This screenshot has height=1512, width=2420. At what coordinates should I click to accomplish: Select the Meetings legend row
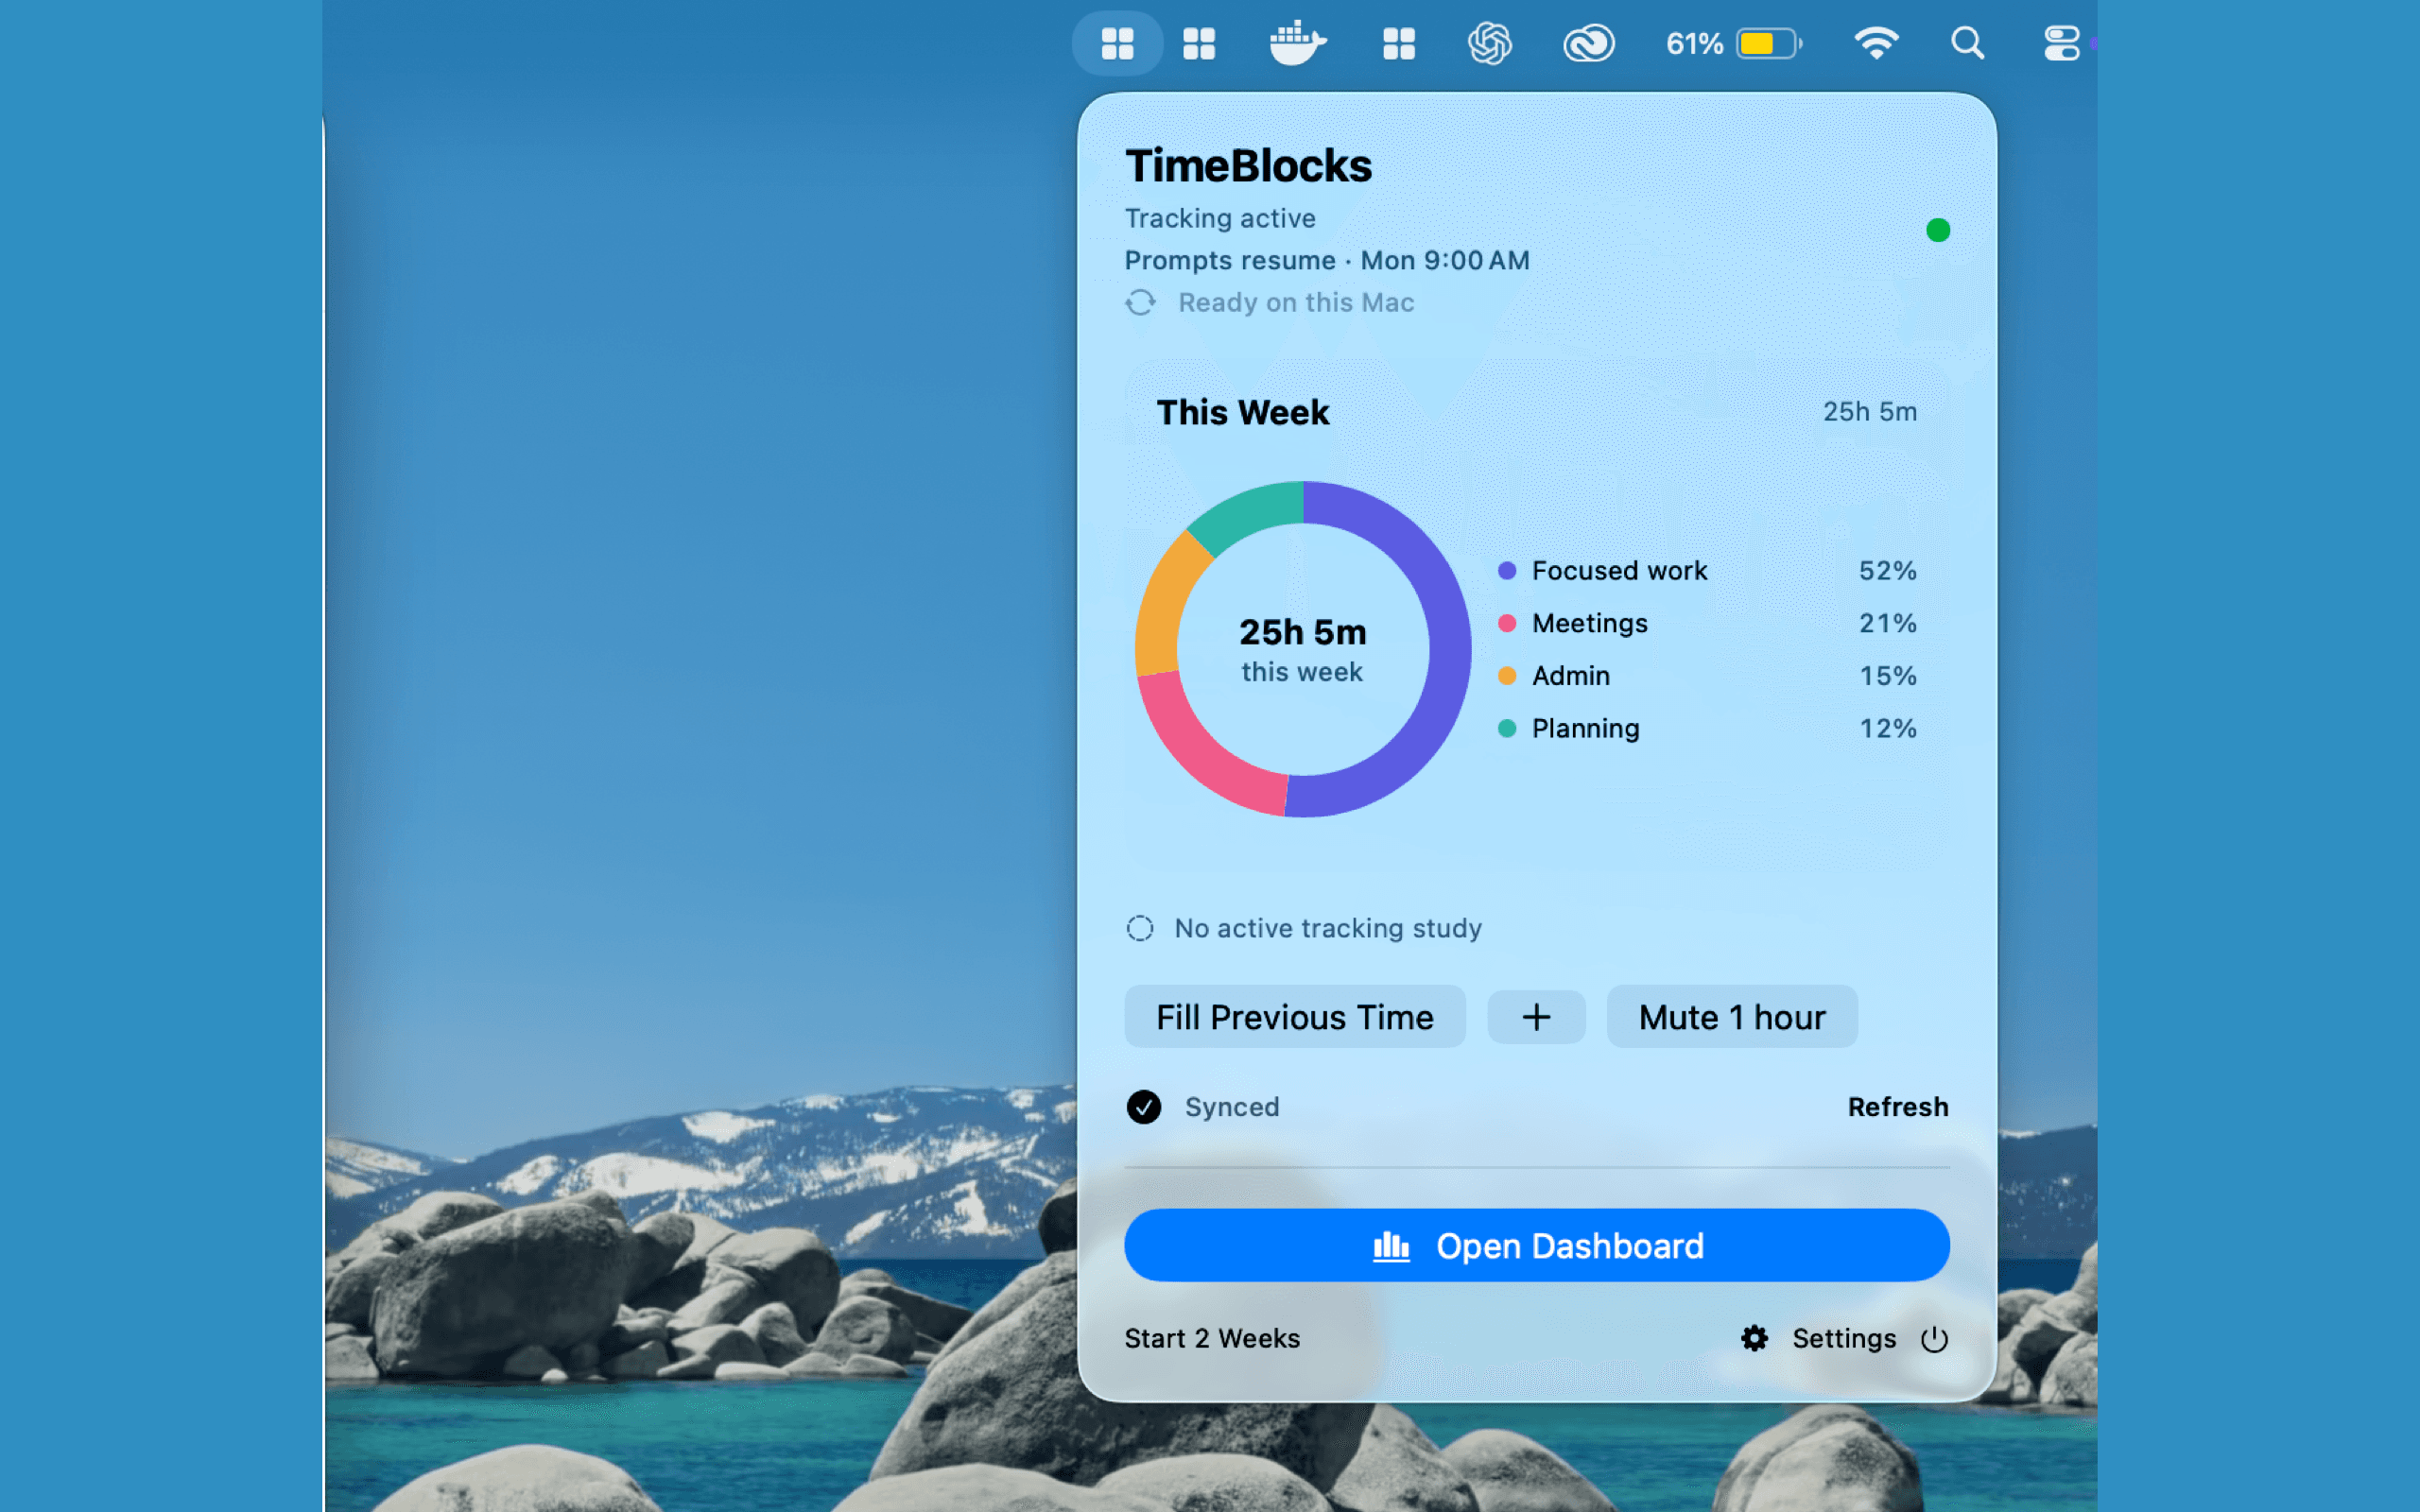(x=1706, y=623)
